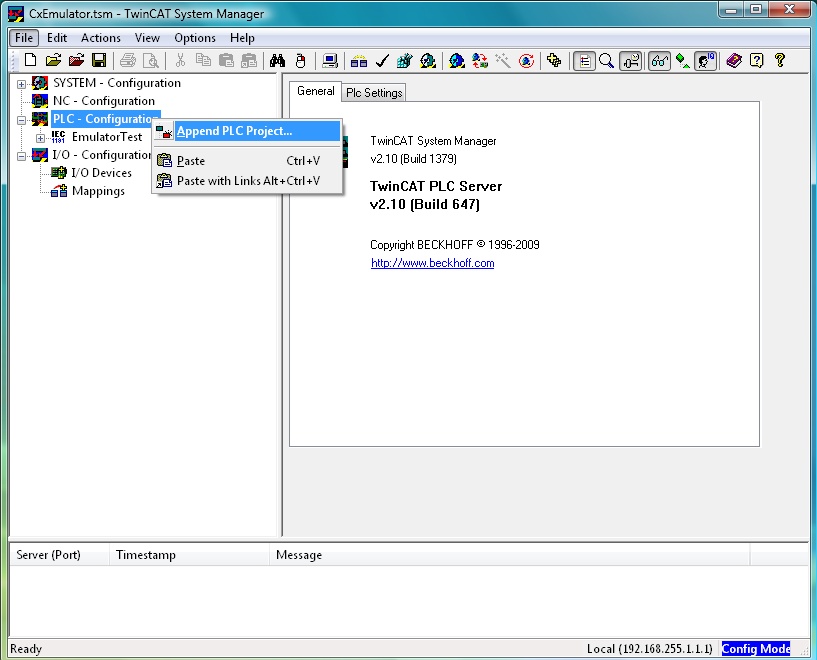This screenshot has height=660, width=817.
Task: Click the magic wand Scan Boxes icon
Action: point(503,60)
